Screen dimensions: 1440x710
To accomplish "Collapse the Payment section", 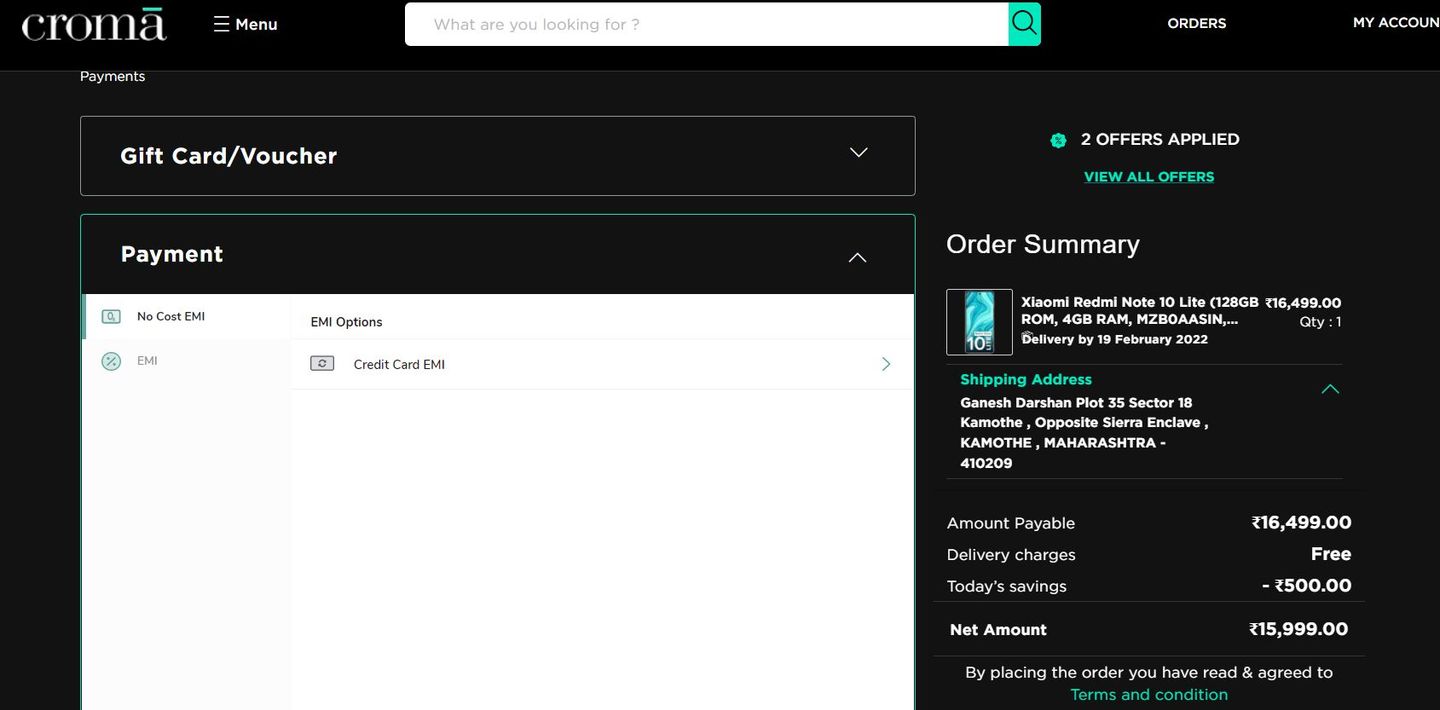I will tap(857, 257).
